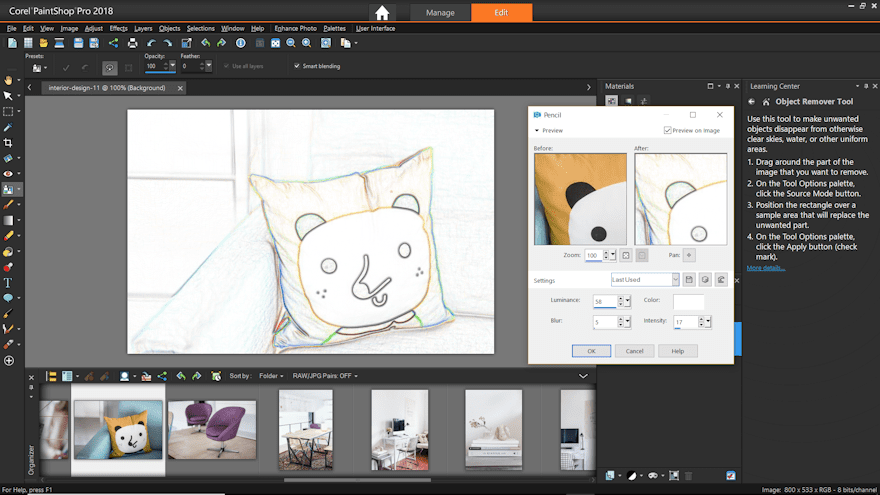Select the Text tool

[8, 283]
